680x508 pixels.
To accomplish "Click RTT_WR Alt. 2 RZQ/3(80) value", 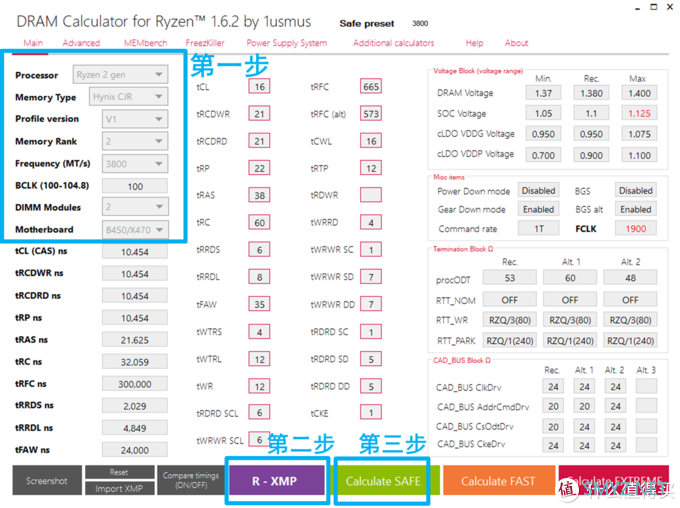I will [x=630, y=320].
